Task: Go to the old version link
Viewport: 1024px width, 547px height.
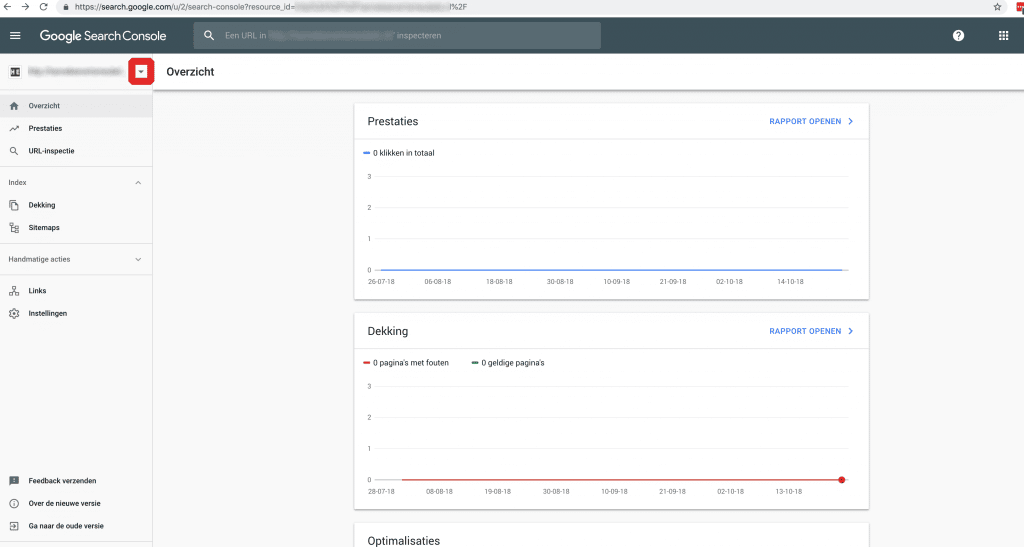Action: coord(65,526)
